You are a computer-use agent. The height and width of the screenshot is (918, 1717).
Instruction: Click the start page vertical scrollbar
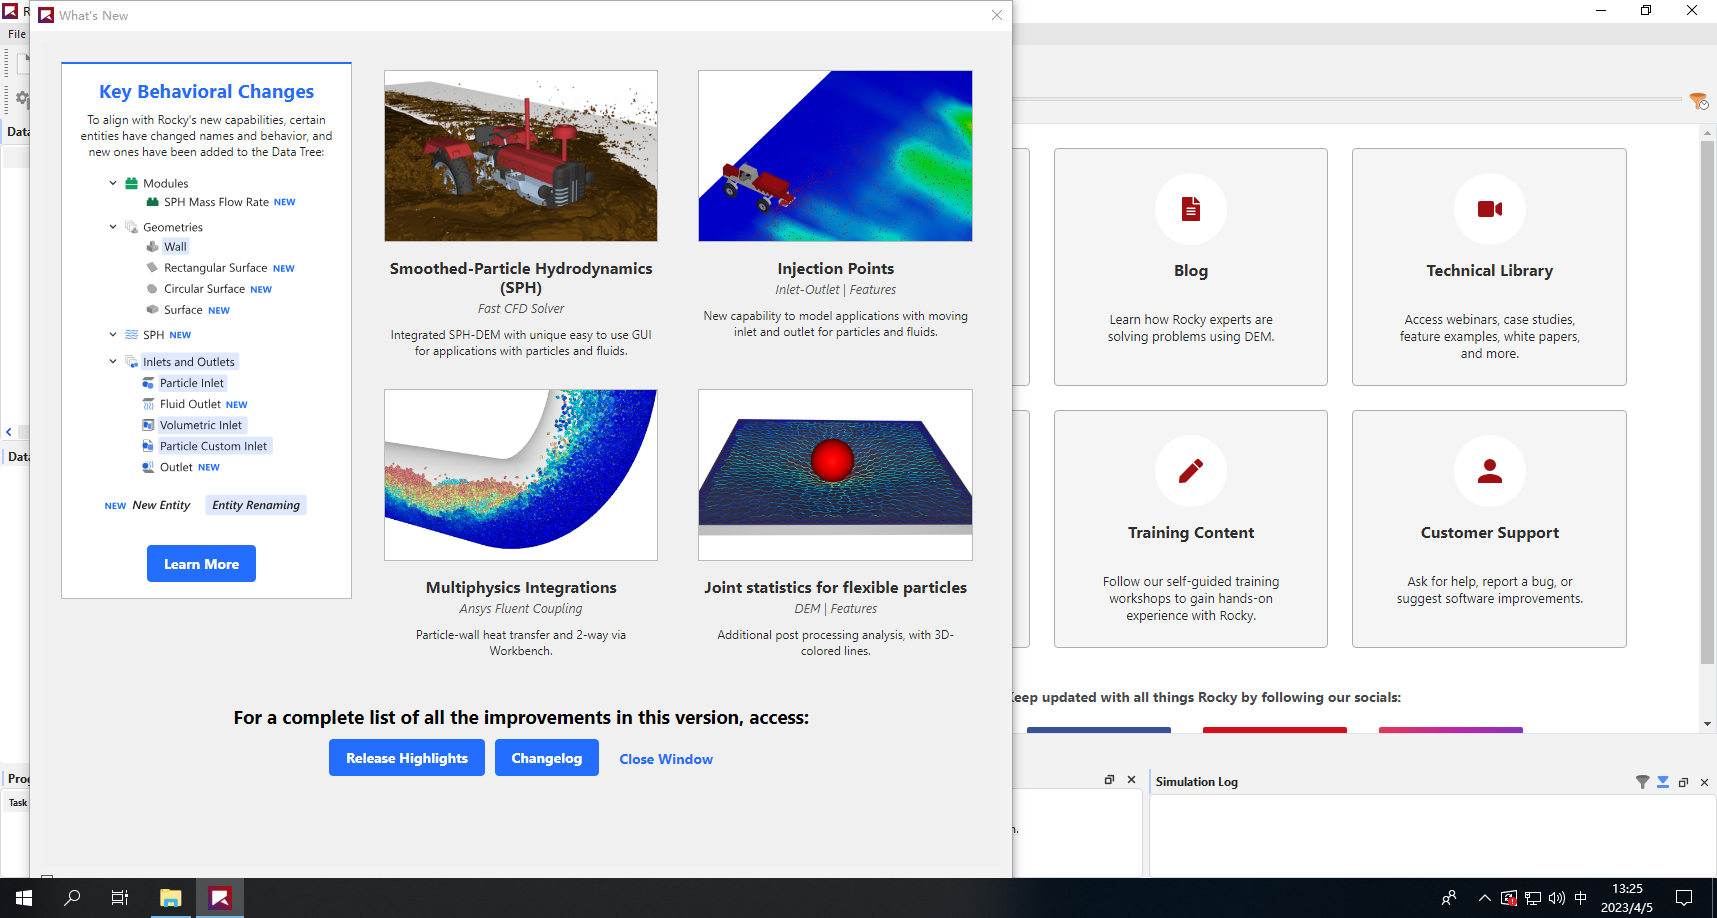(1707, 402)
